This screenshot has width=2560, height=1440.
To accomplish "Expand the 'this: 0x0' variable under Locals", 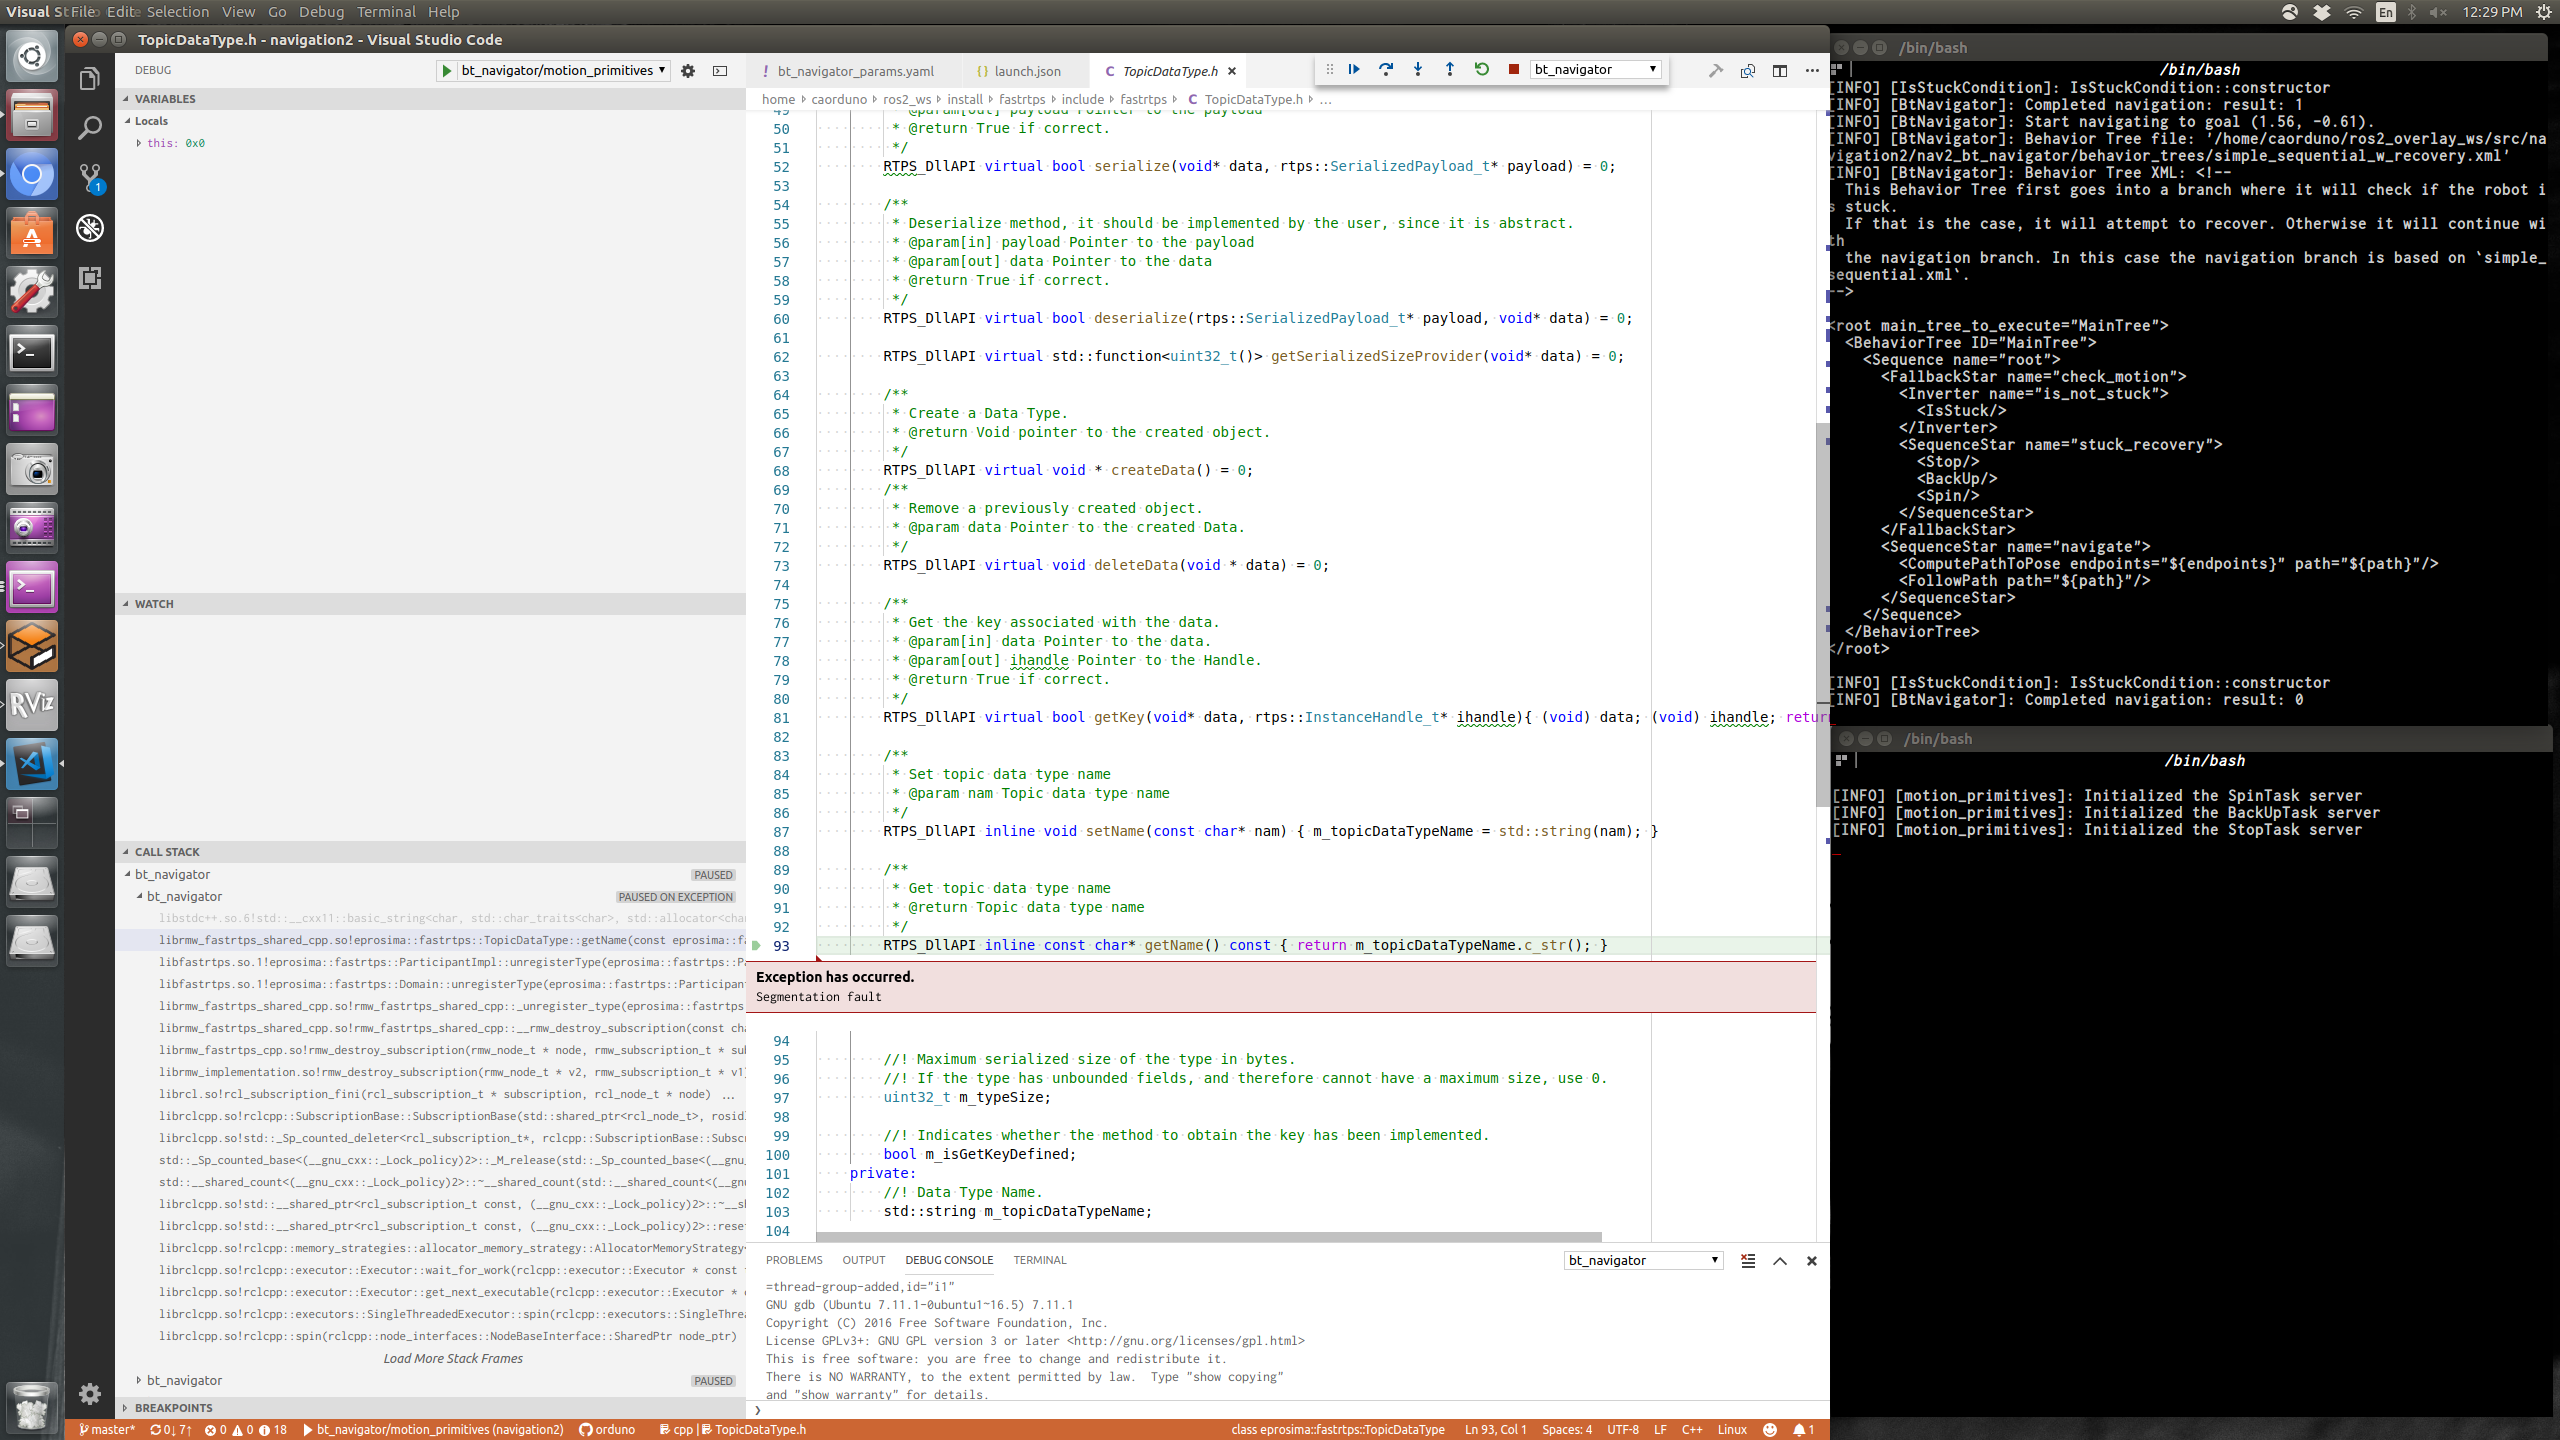I will [141, 143].
